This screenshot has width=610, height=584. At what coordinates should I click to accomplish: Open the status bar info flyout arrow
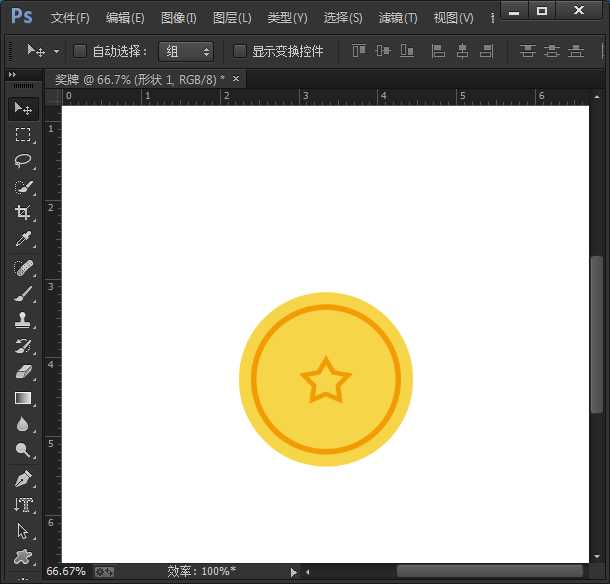click(293, 572)
